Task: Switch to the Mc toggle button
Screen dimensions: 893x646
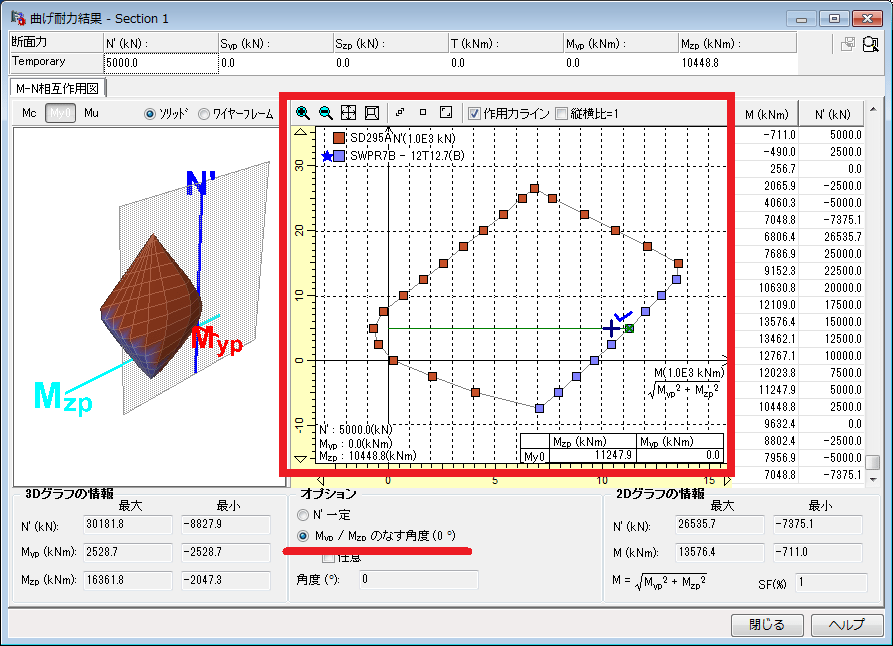Action: tap(30, 113)
